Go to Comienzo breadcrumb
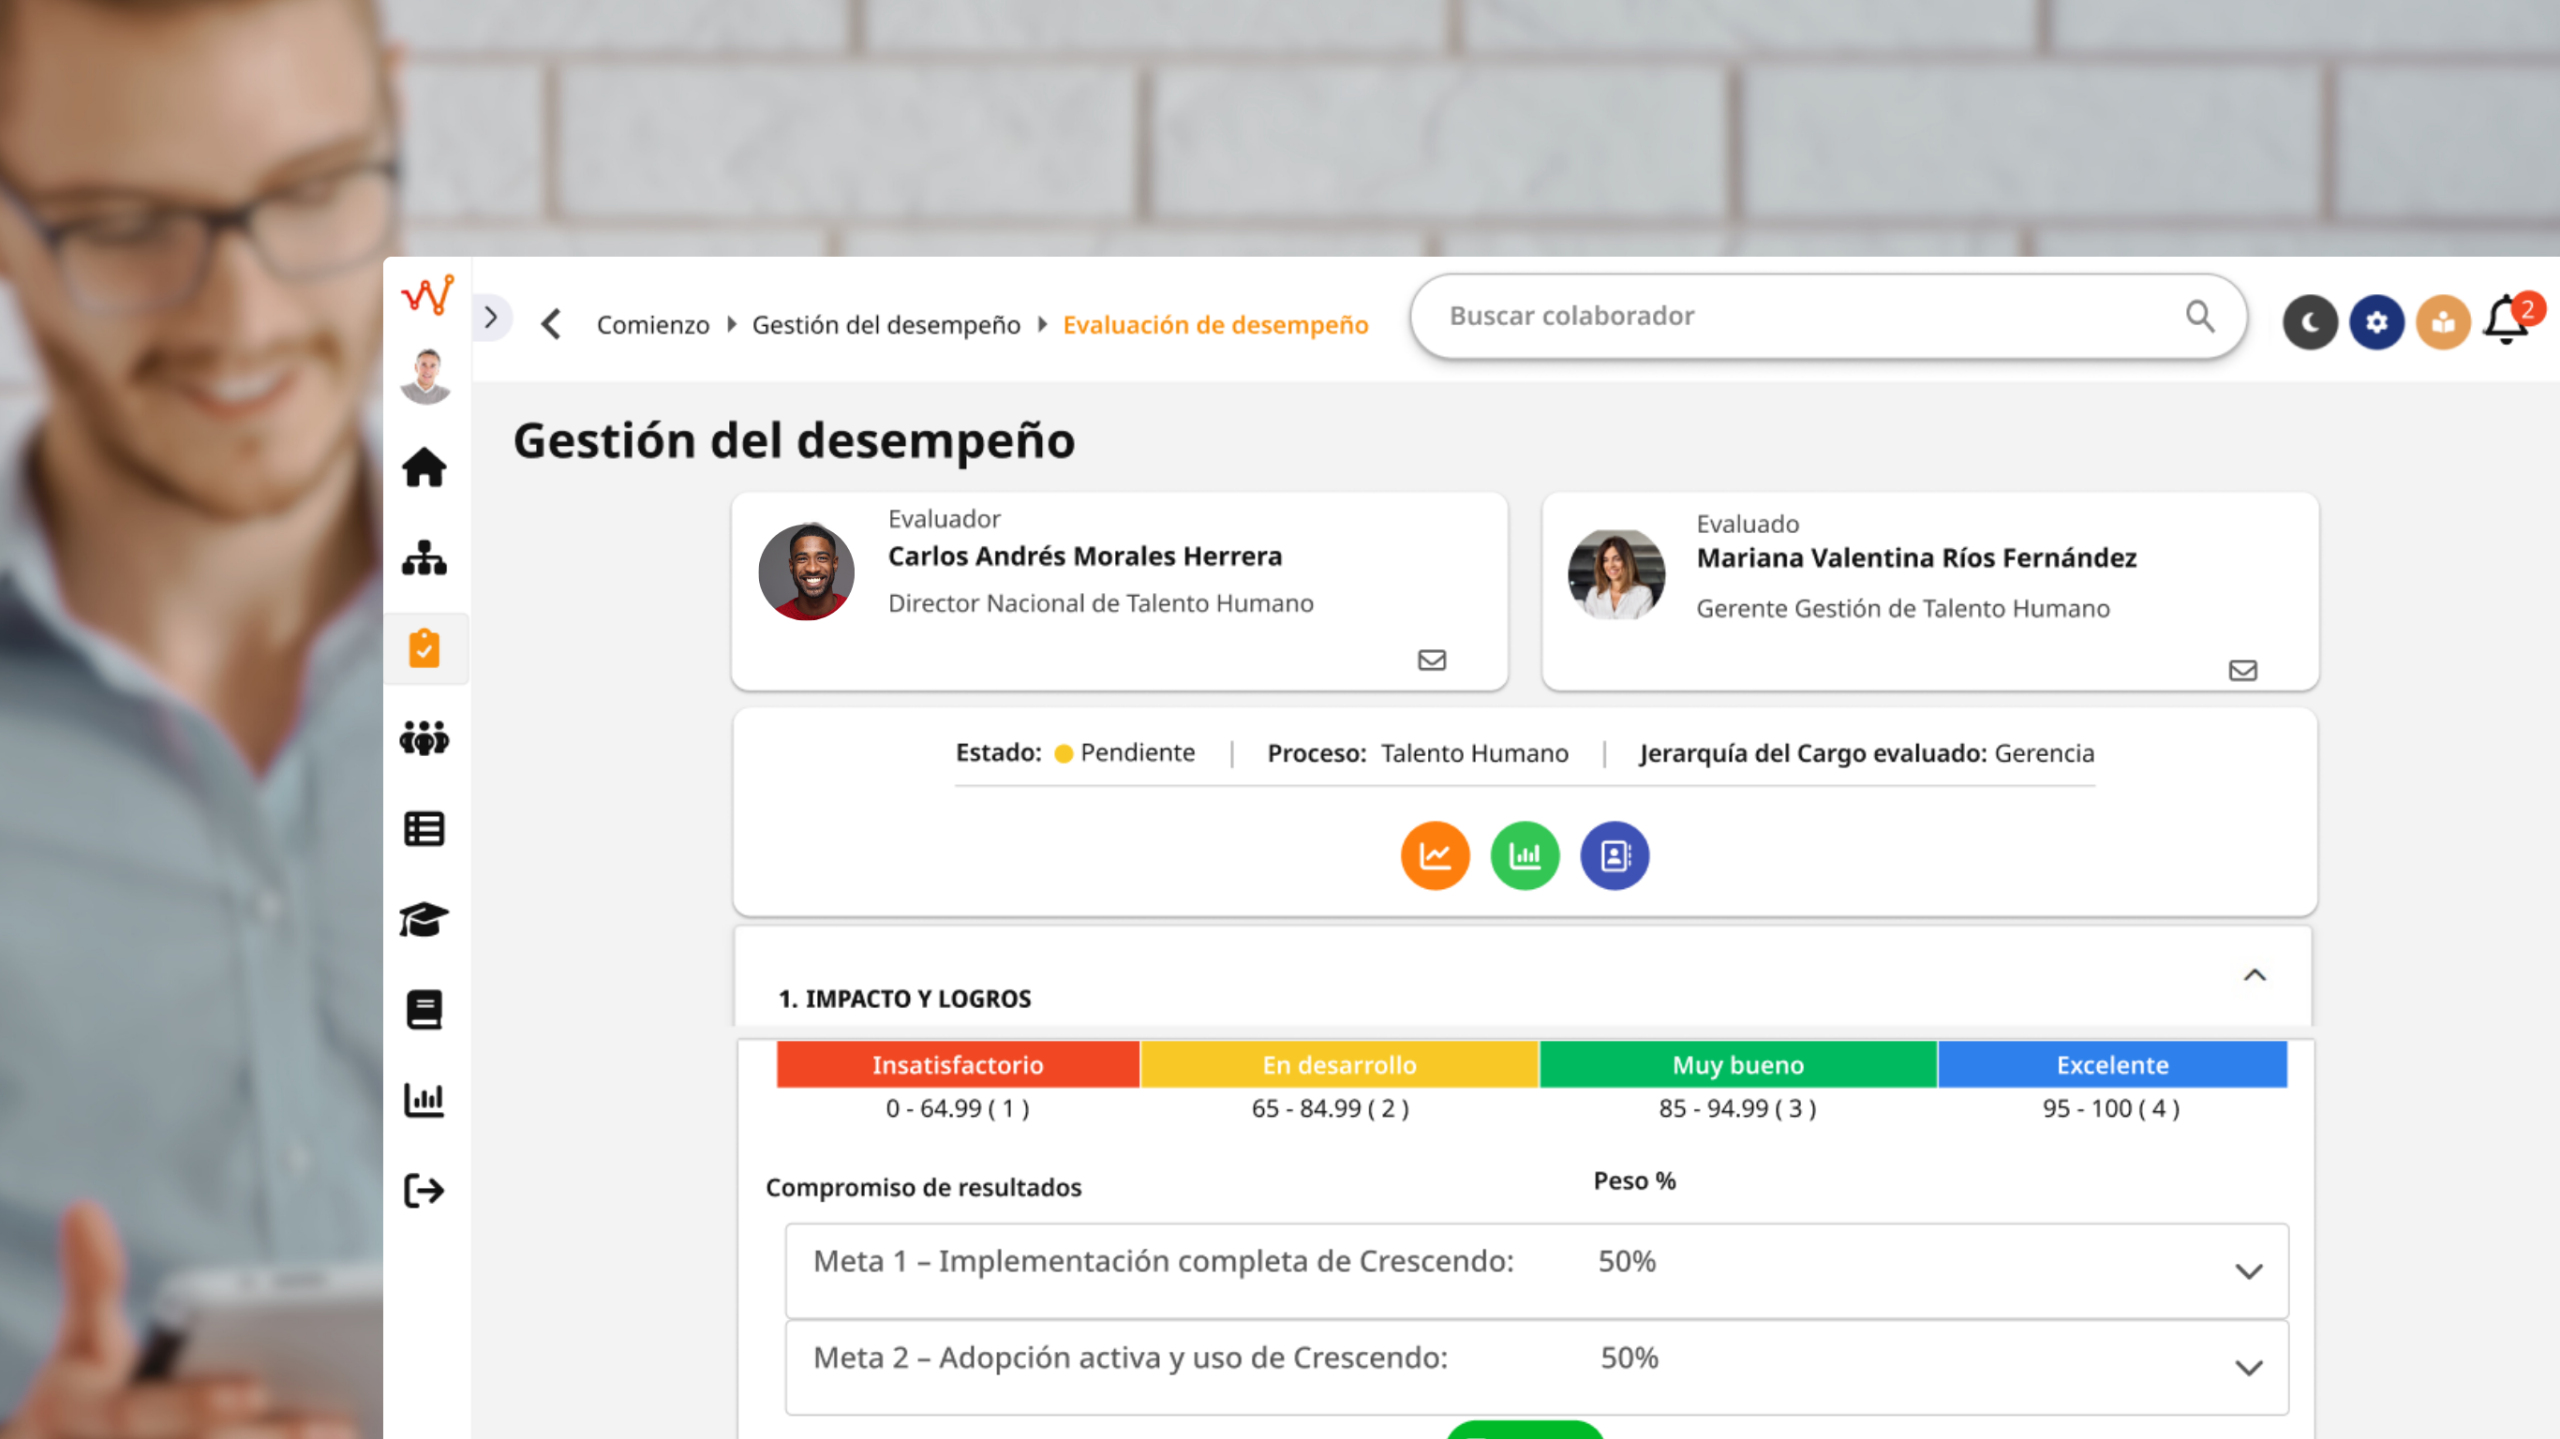The height and width of the screenshot is (1439, 2560). click(653, 325)
